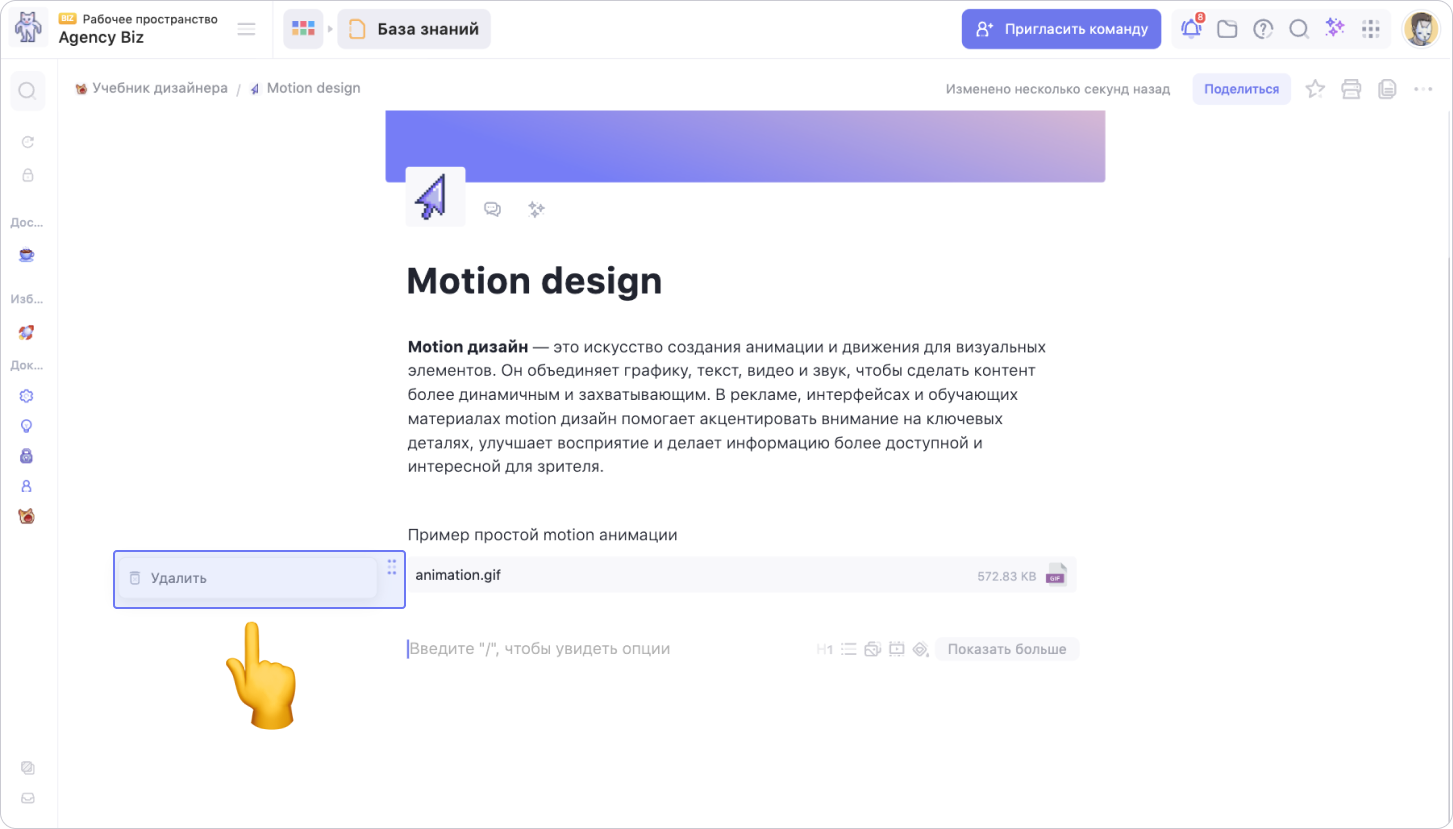Click the copy document icon
The width and height of the screenshot is (1453, 829).
(1387, 89)
